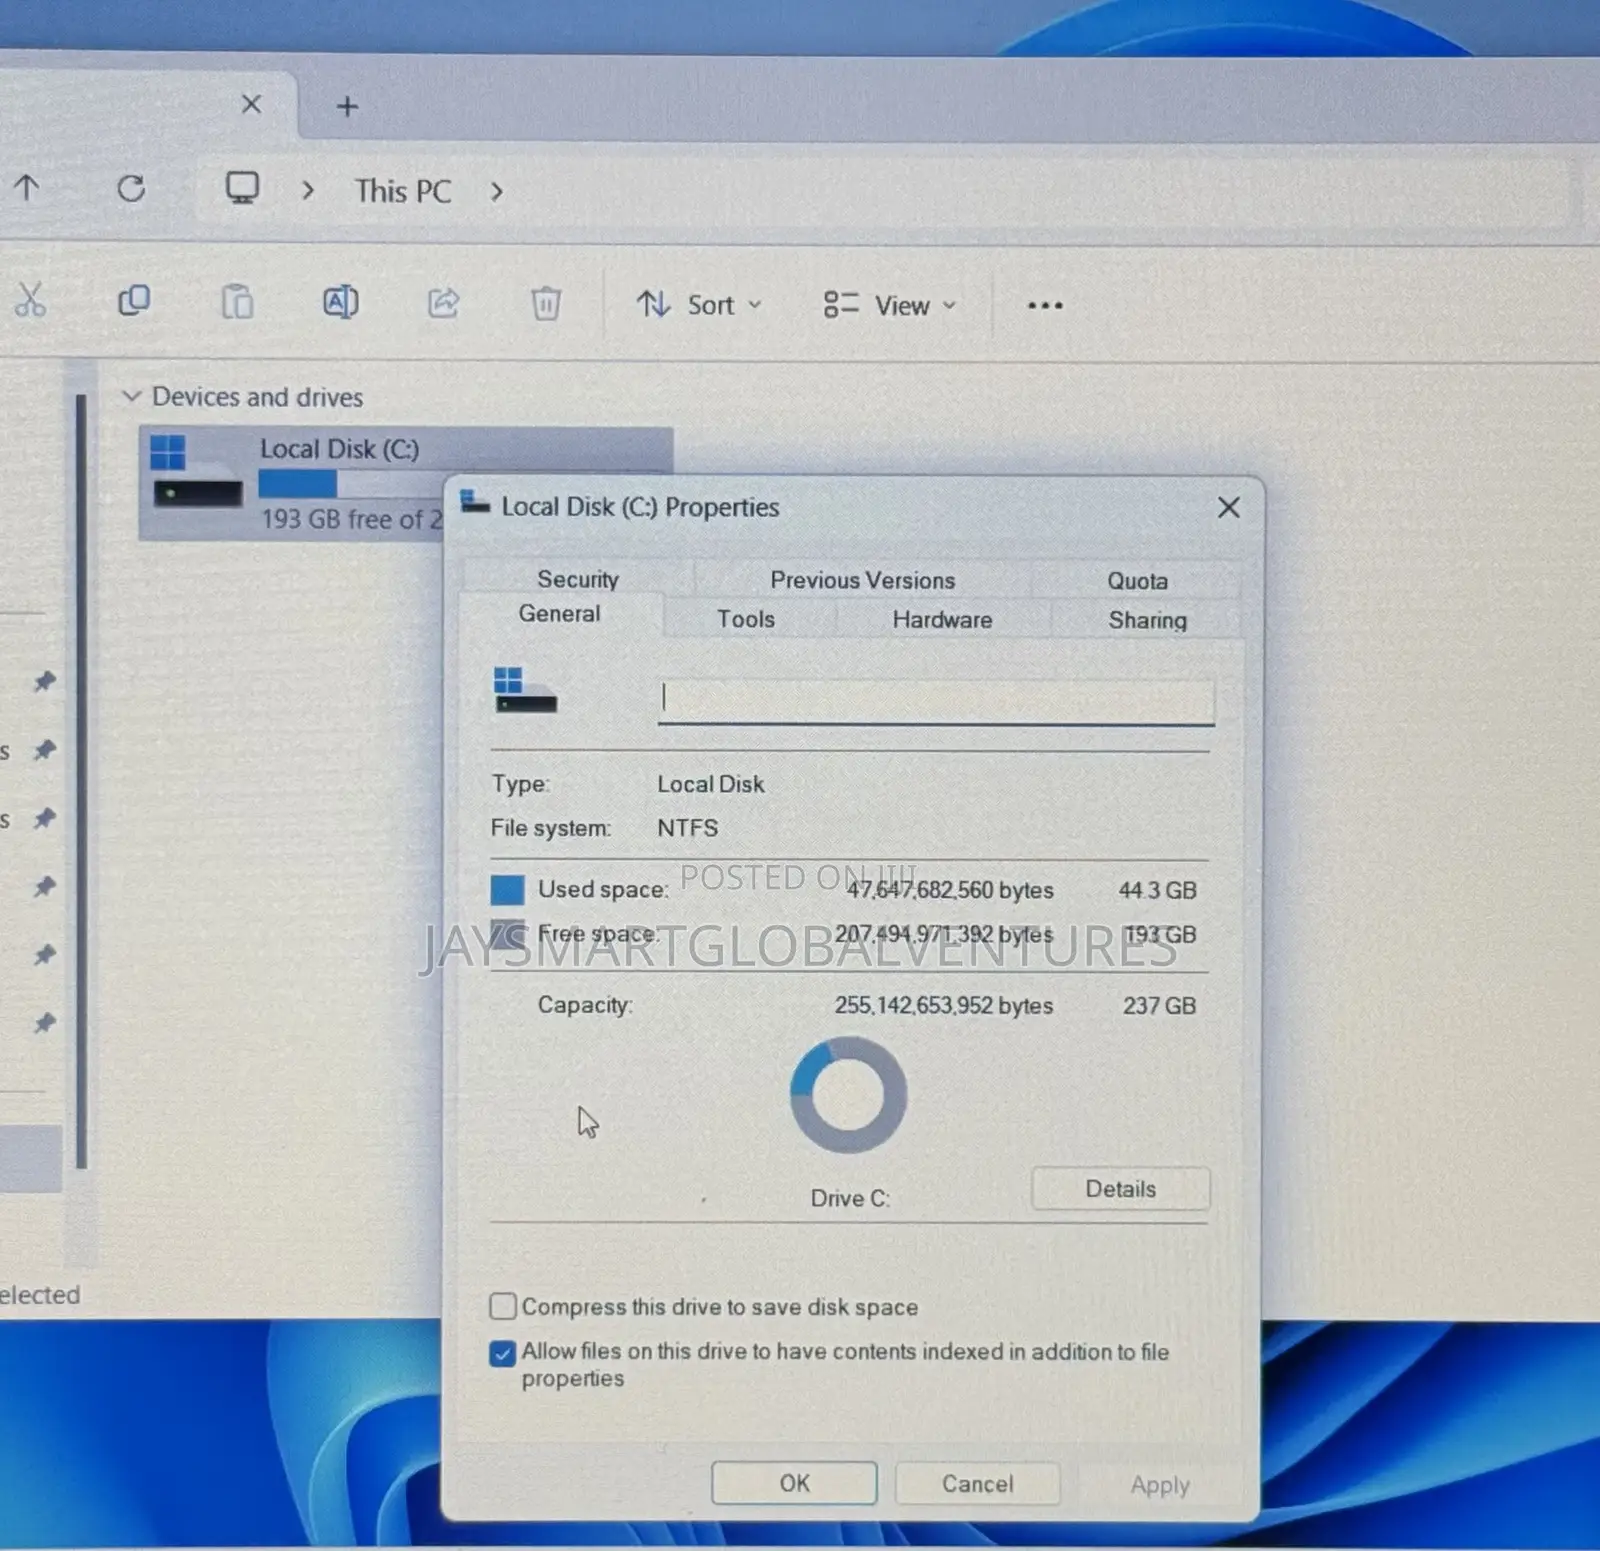Click the Cut scissors icon in toolbar
The width and height of the screenshot is (1600, 1551).
click(x=30, y=300)
